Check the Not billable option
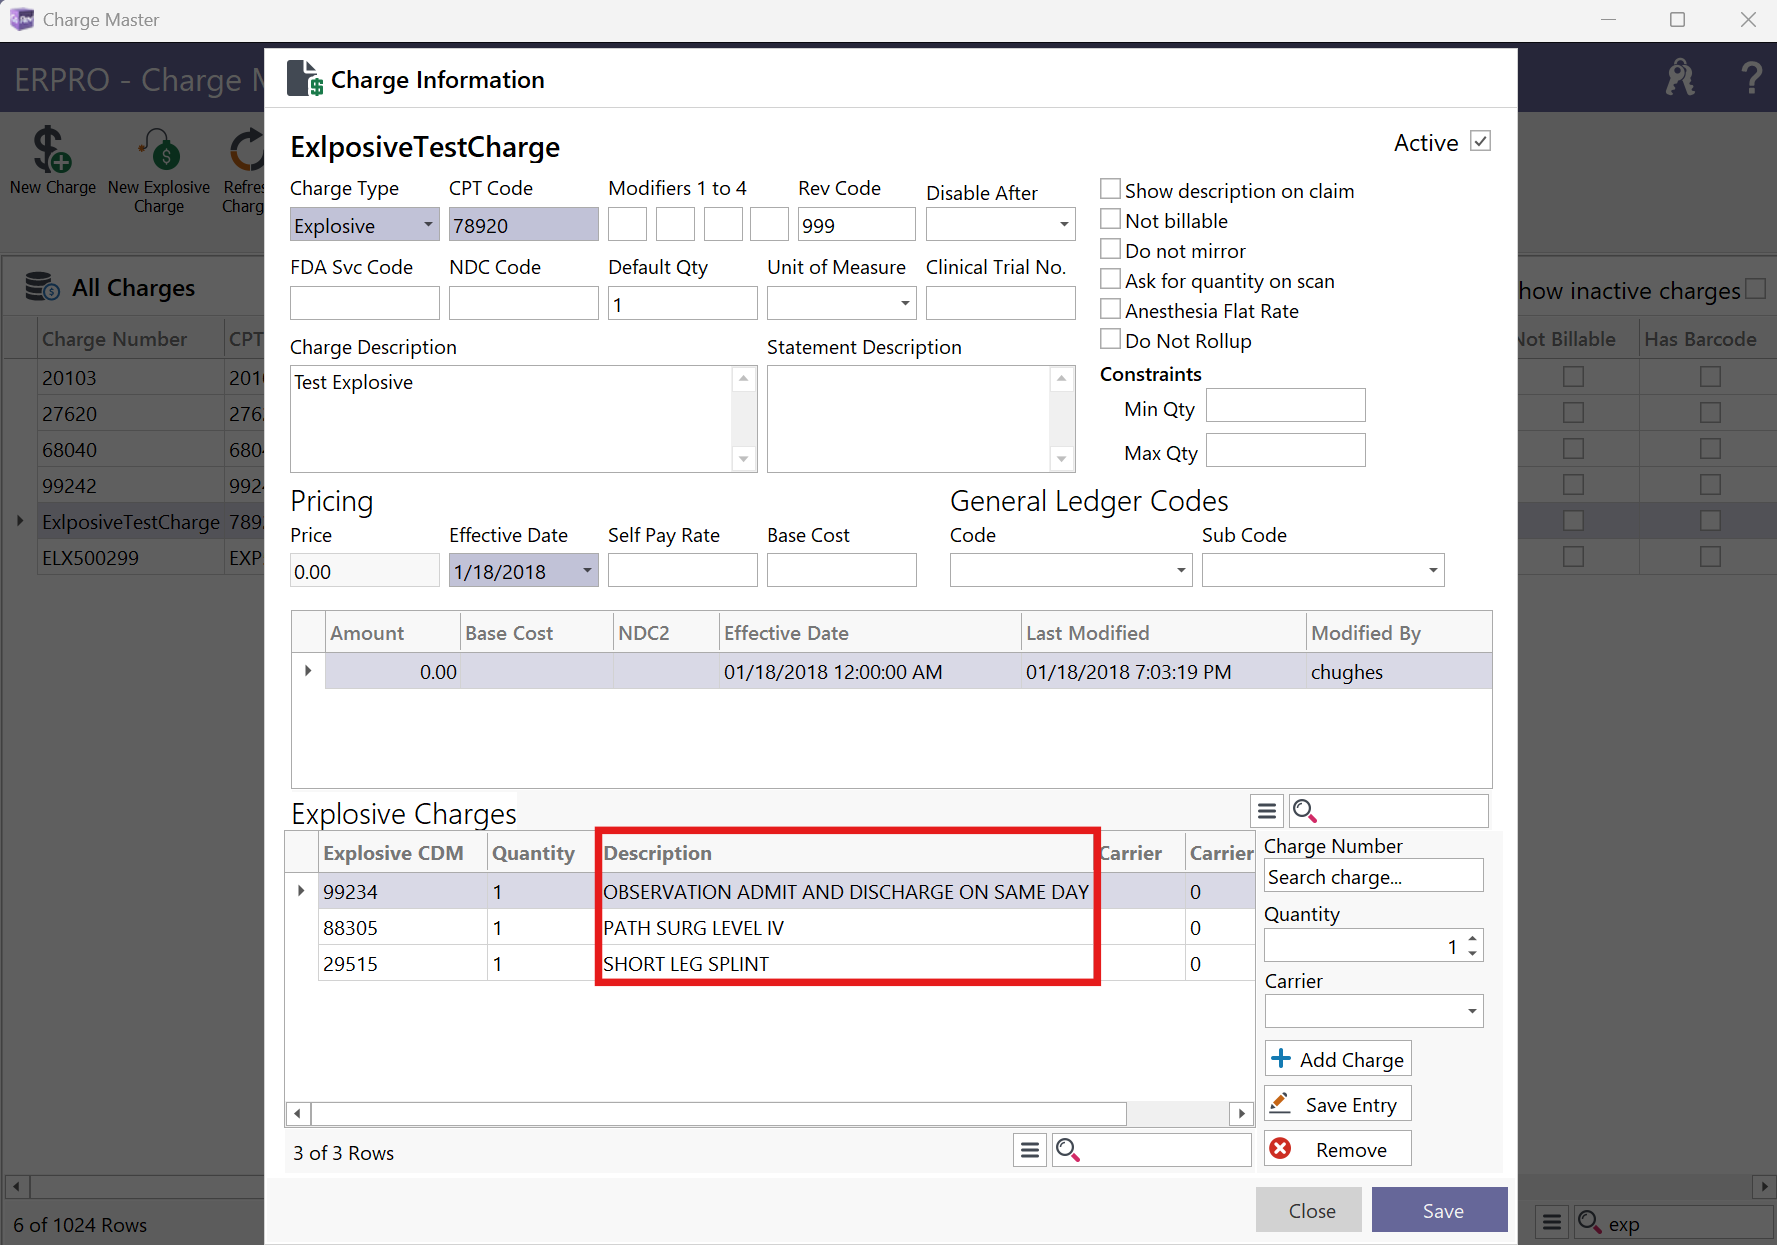The width and height of the screenshot is (1777, 1245). 1110,219
